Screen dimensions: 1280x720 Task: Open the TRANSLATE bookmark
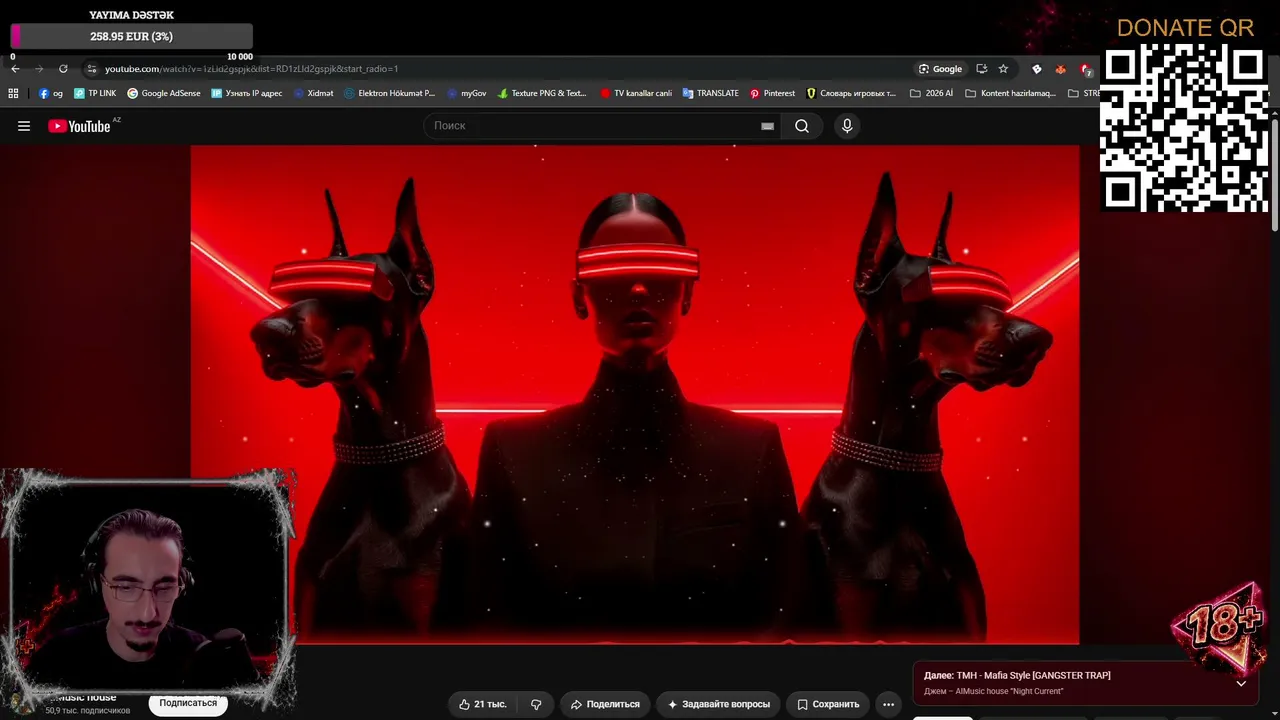tap(711, 93)
